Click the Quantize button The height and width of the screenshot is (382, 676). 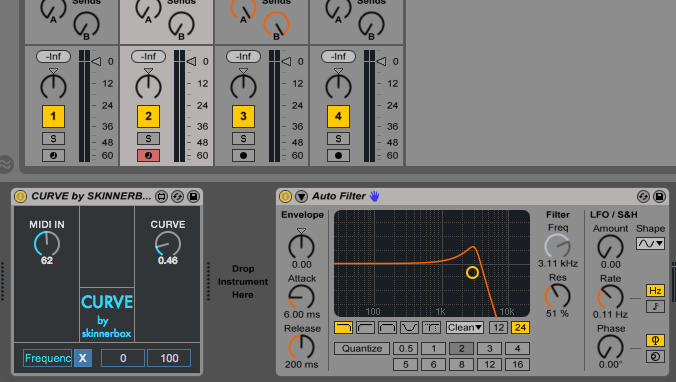[x=362, y=348]
